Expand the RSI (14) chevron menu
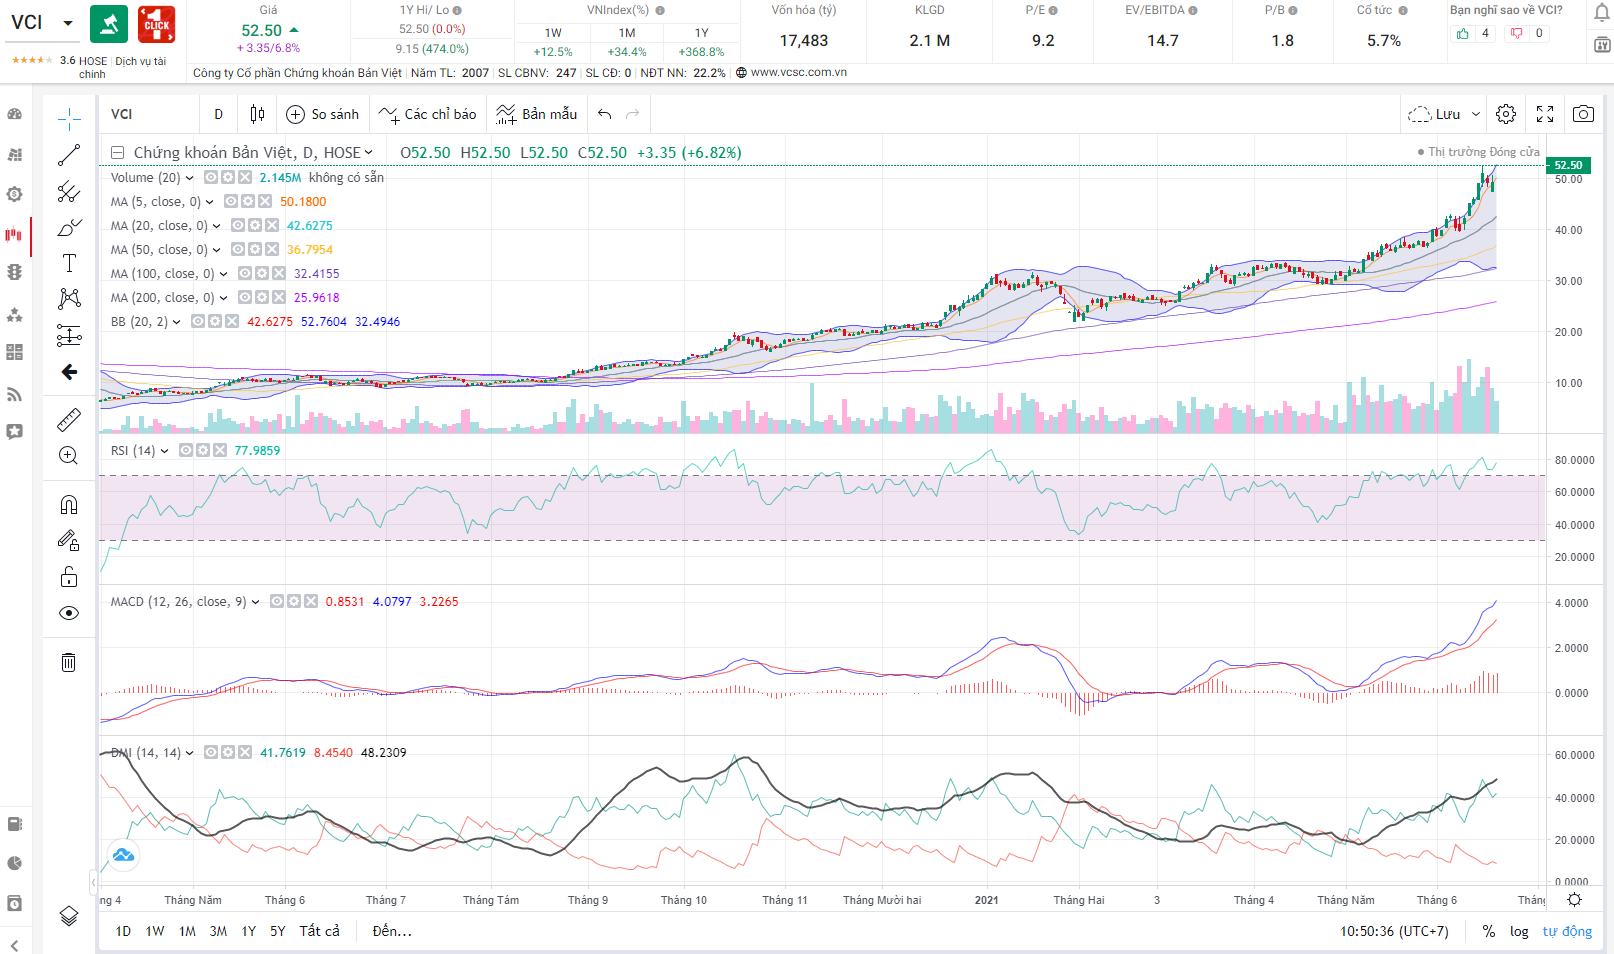Viewport: 1614px width, 954px height. (165, 450)
